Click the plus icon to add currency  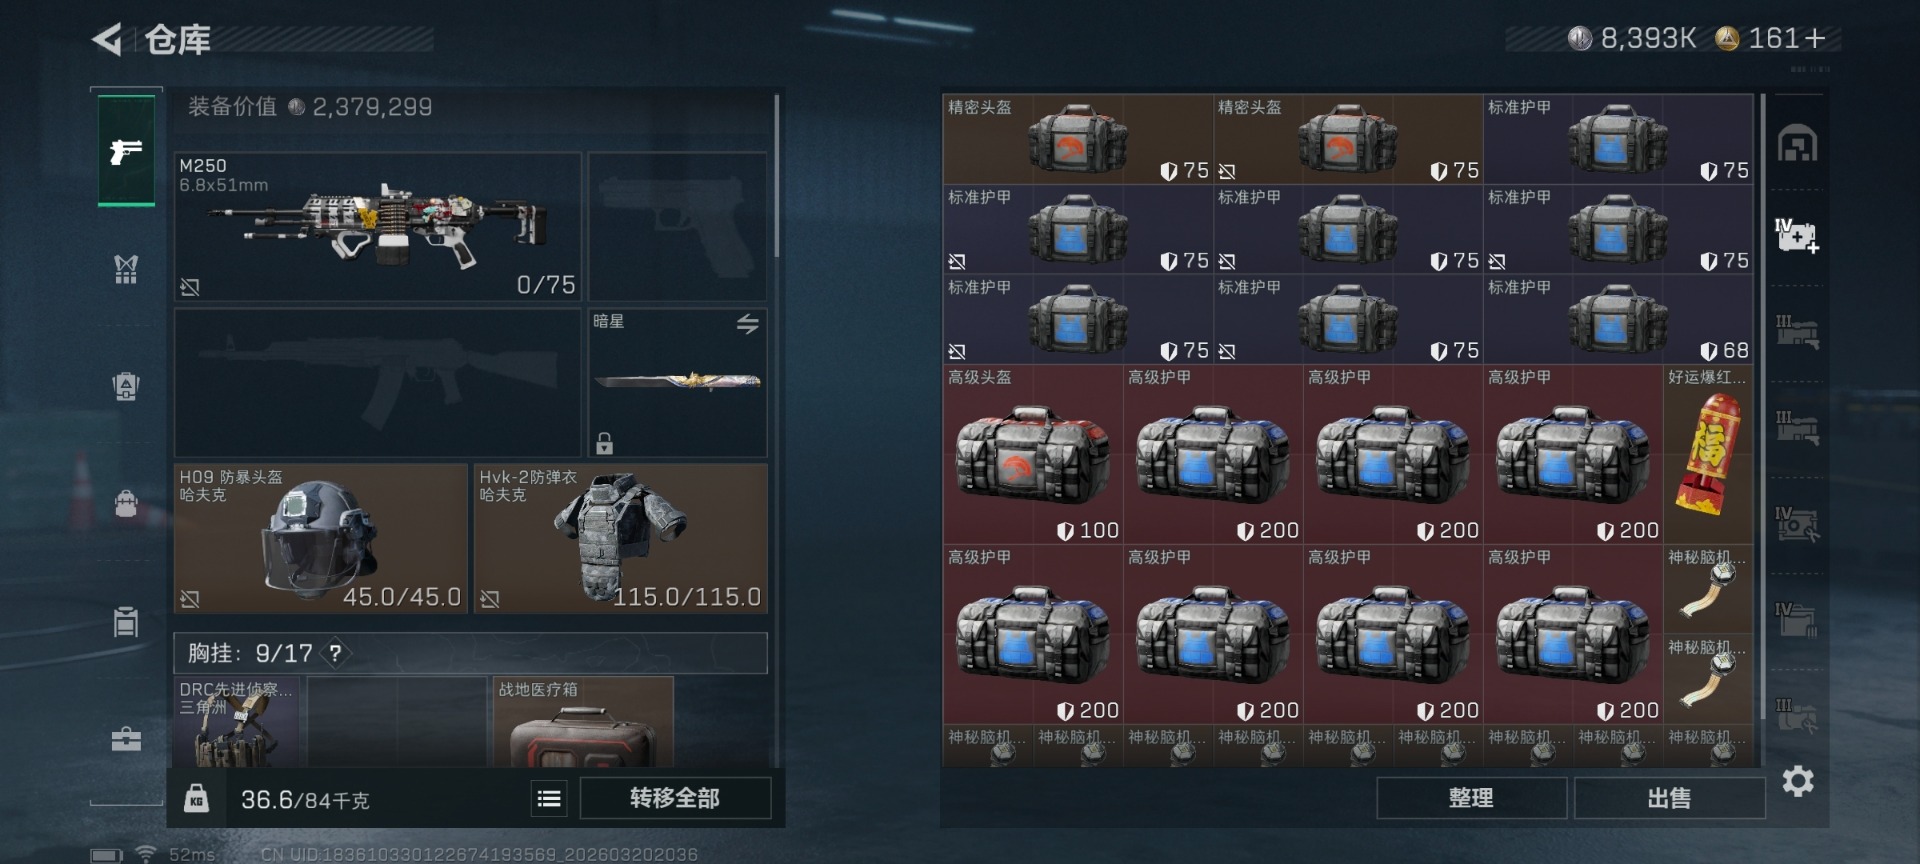[1815, 38]
